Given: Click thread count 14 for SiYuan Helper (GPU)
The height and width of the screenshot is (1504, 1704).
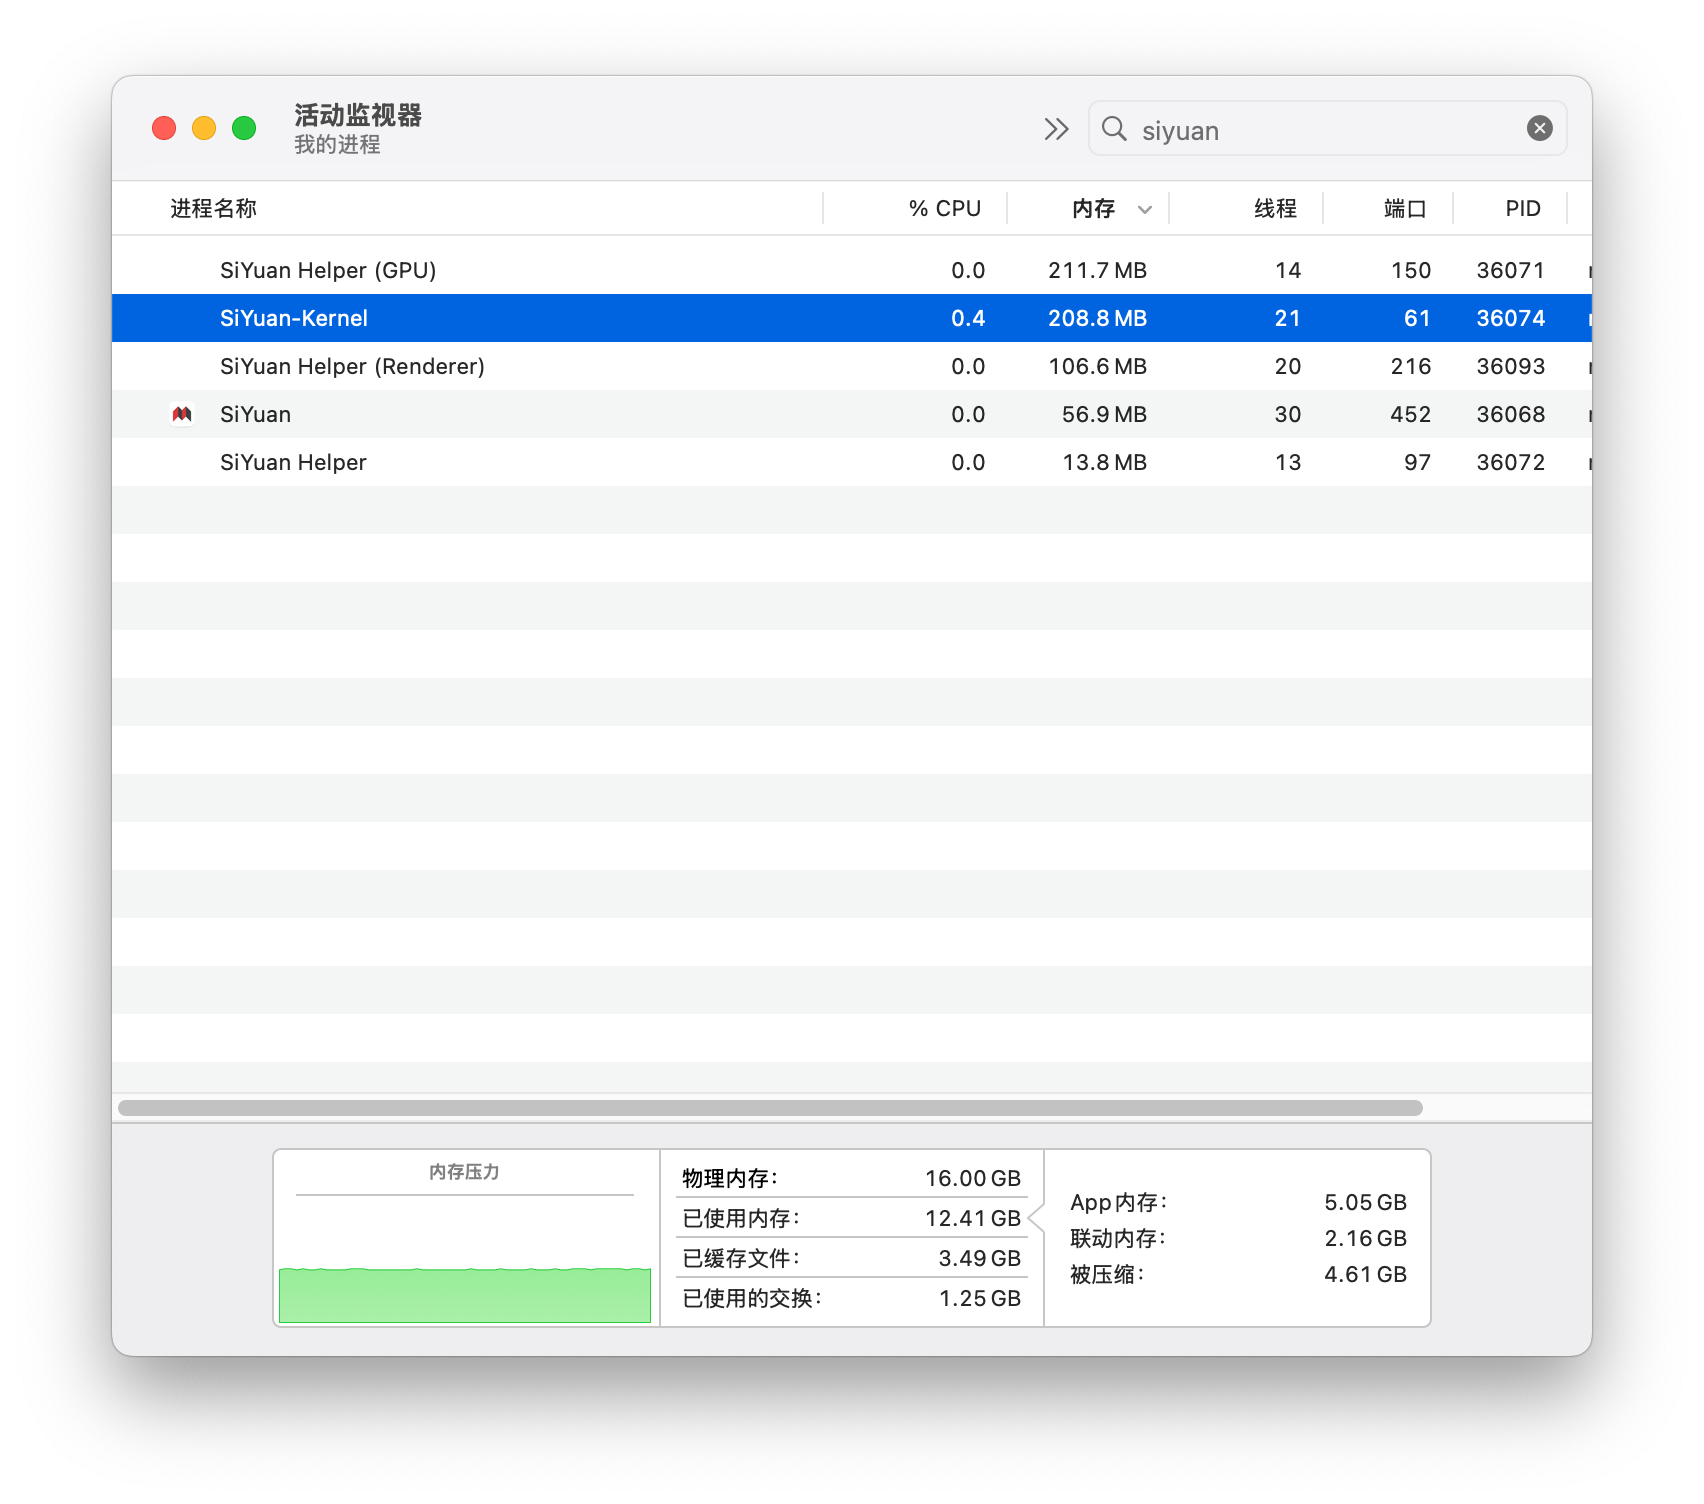Looking at the screenshot, I should click(1288, 270).
